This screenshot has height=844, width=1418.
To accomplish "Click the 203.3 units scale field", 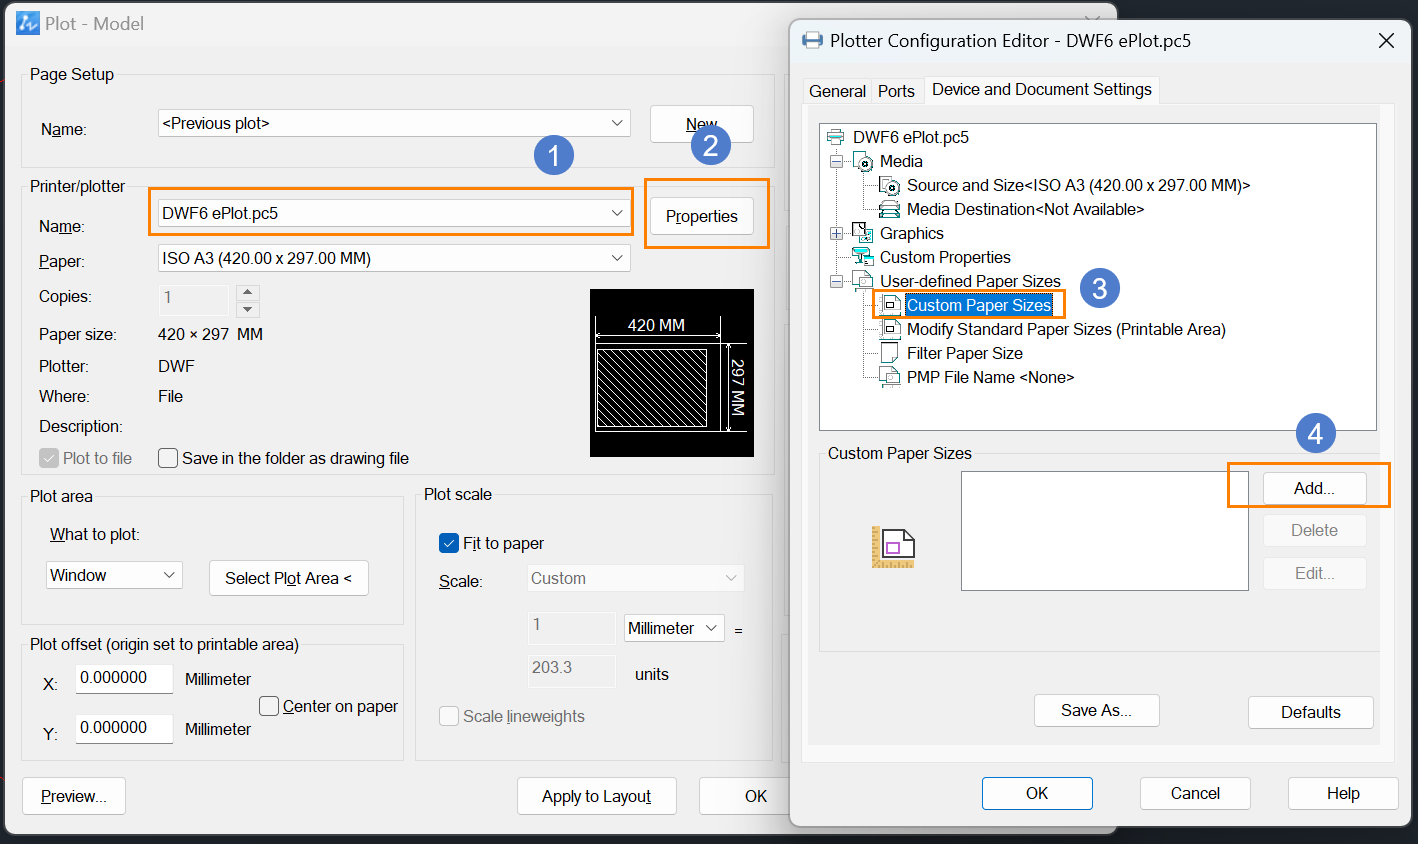I will (572, 669).
